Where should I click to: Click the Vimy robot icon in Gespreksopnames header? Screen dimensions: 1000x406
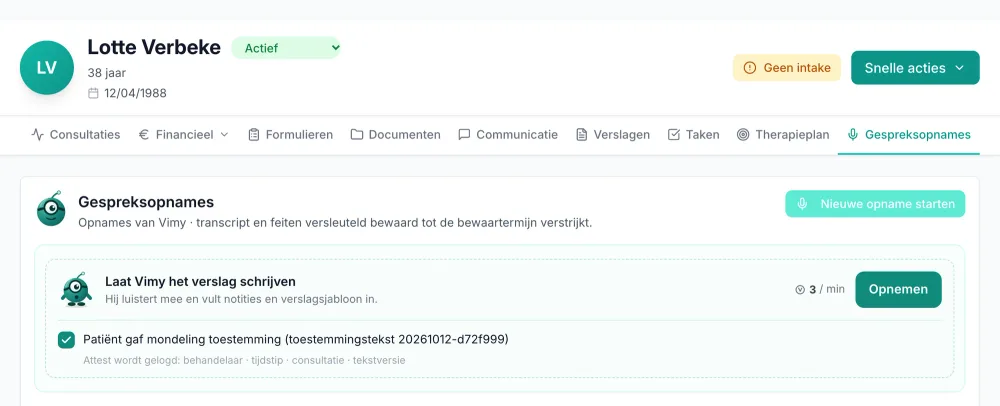[x=51, y=208]
